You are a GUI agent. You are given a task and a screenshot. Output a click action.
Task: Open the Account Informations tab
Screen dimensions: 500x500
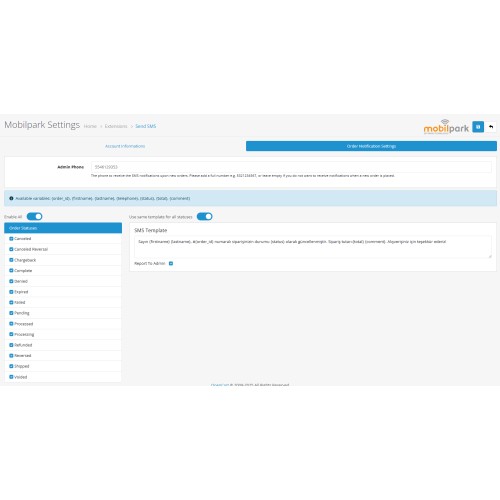(125, 146)
